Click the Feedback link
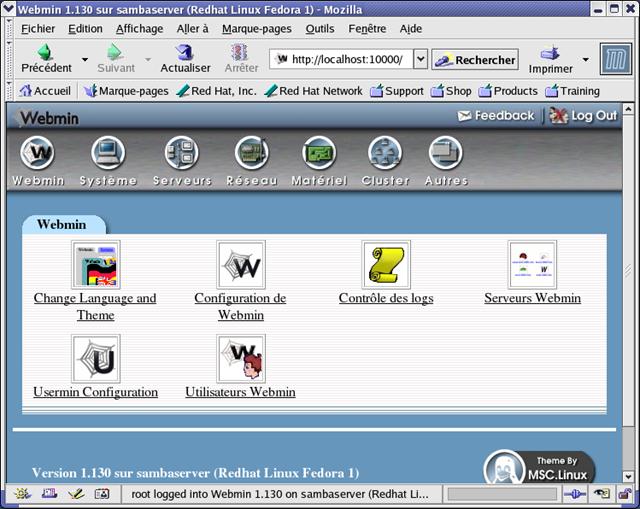The image size is (640, 509). point(495,116)
